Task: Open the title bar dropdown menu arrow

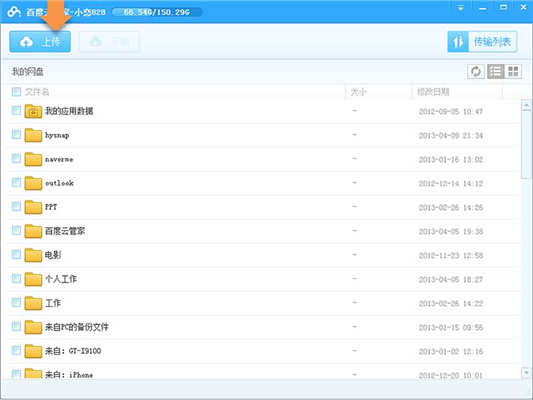Action: click(461, 8)
